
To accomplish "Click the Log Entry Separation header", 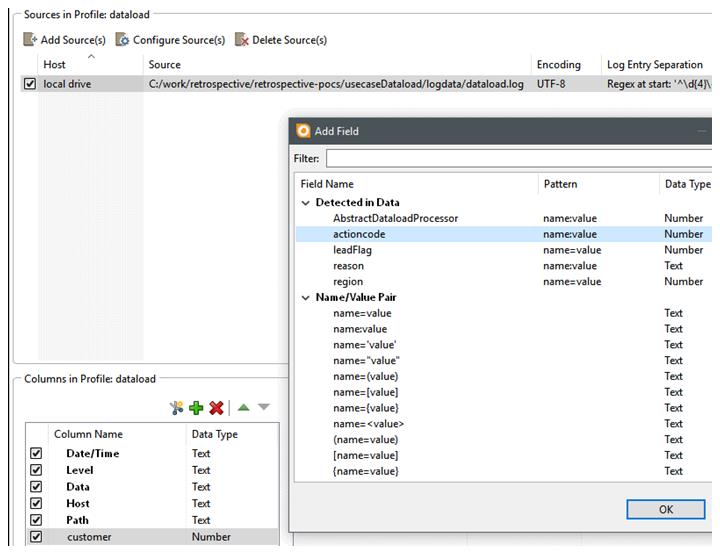I will click(655, 65).
